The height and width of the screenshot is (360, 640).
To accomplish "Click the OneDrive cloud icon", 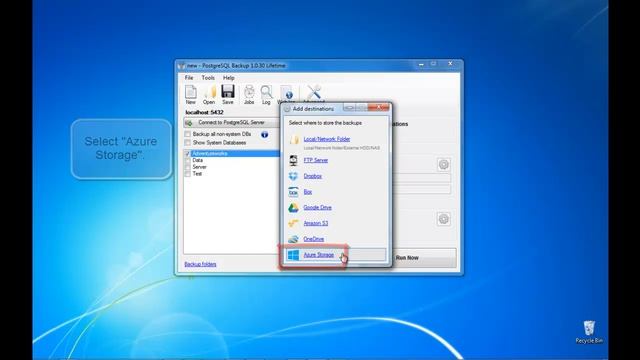I will [x=293, y=239].
